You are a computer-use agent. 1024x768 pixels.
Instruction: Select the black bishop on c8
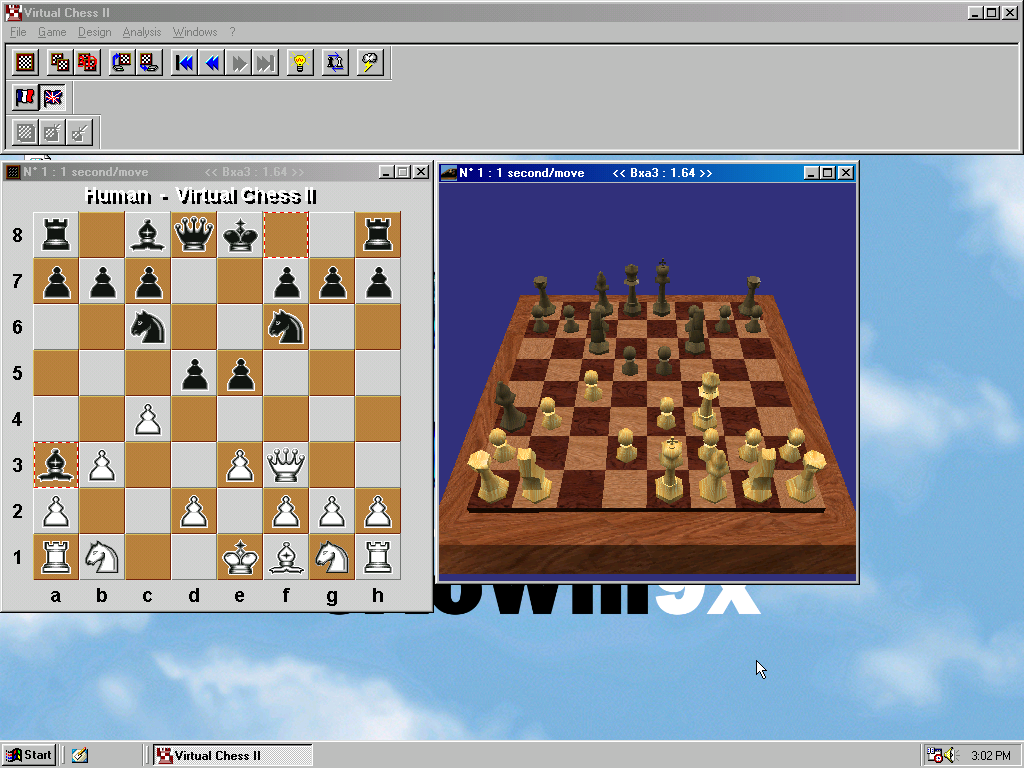coord(148,234)
